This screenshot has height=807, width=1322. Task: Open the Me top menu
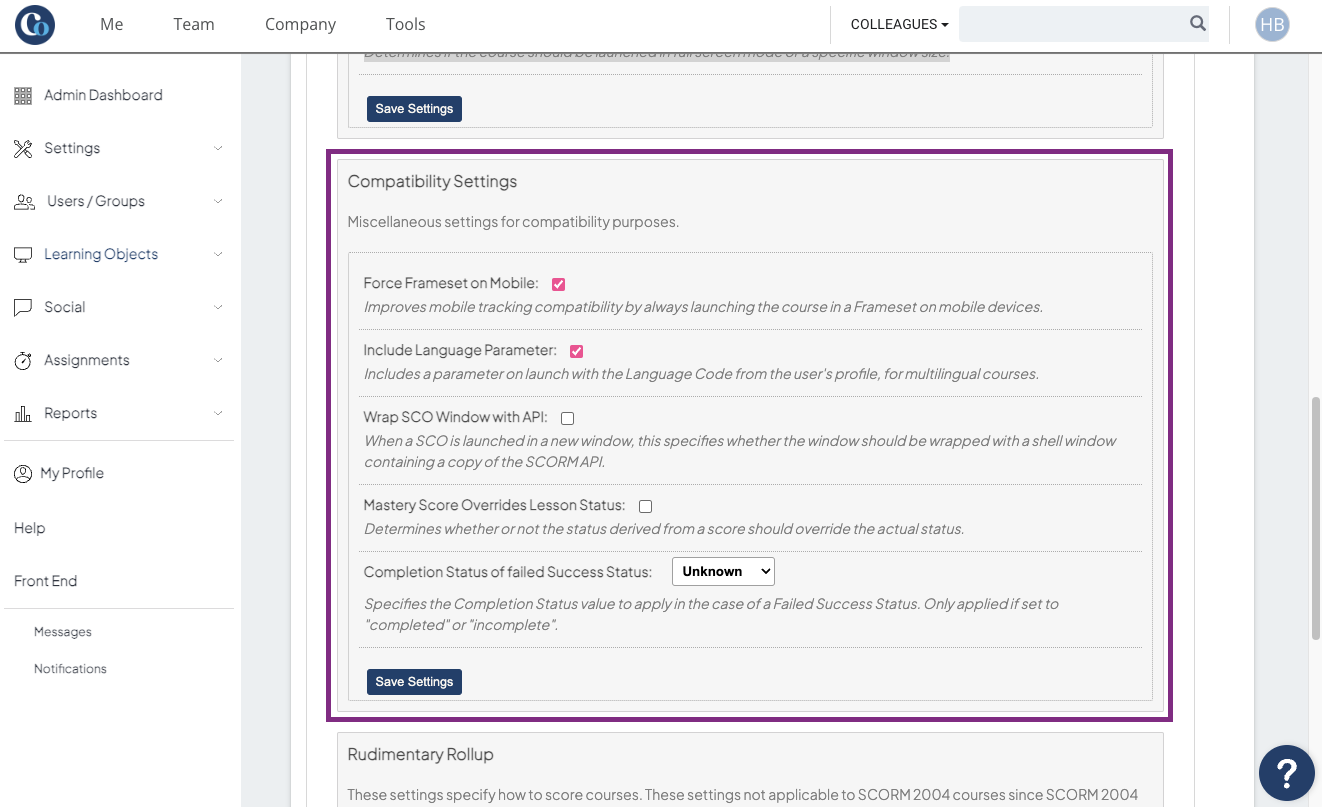[x=112, y=24]
